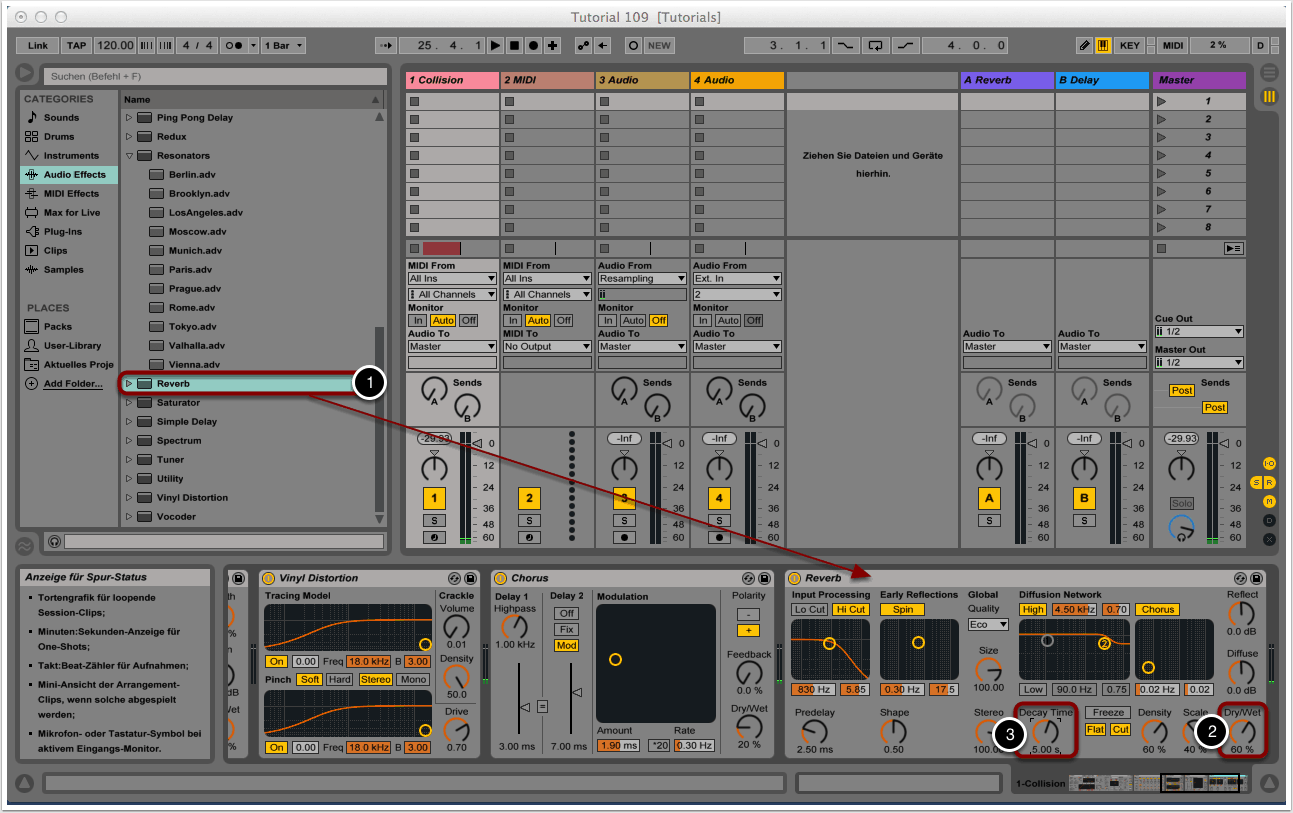Screen dimensions: 1293x813
Task: Open the Samples browser category
Action: [63, 270]
